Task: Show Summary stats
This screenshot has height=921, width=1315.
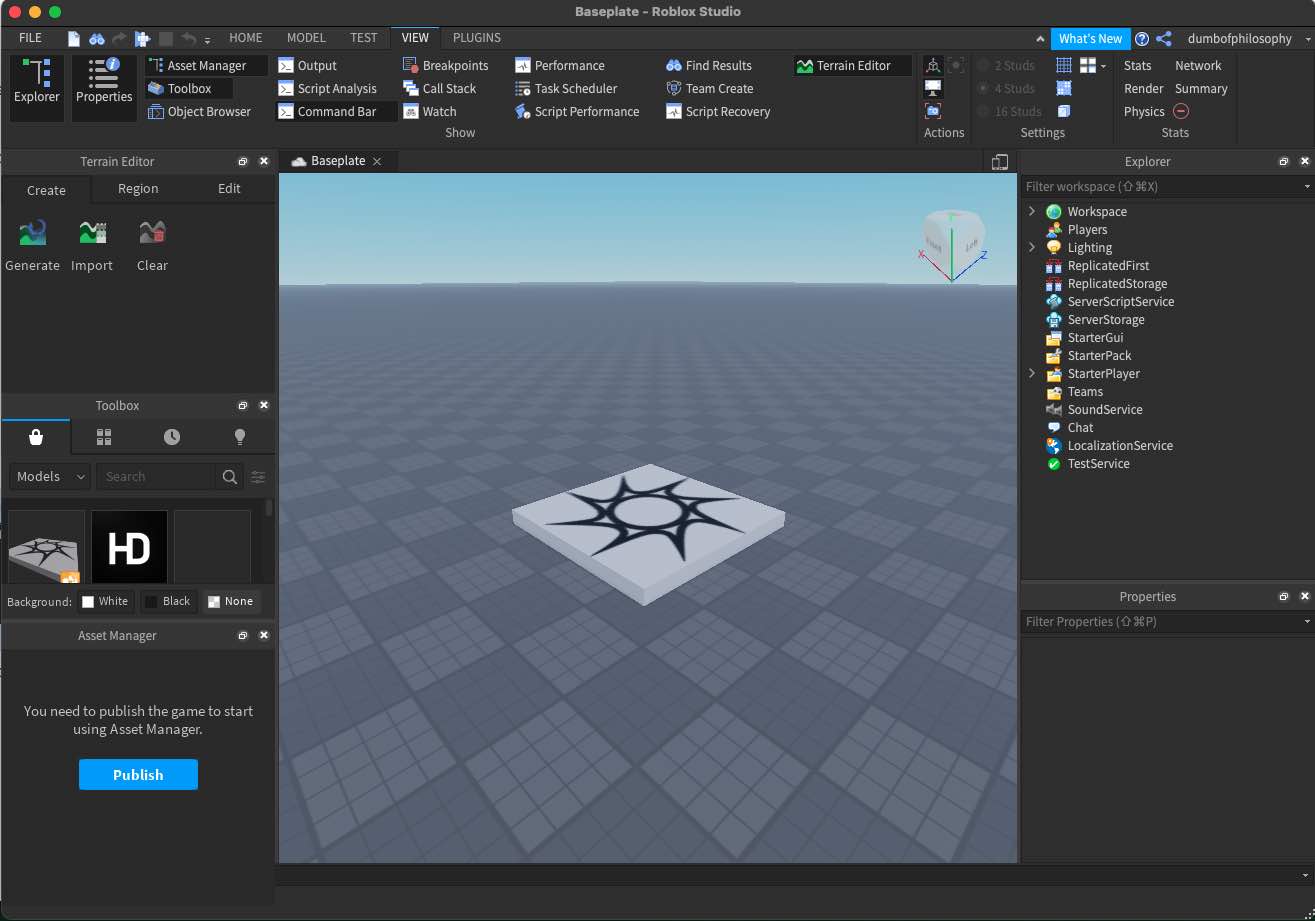Action: pos(1201,88)
